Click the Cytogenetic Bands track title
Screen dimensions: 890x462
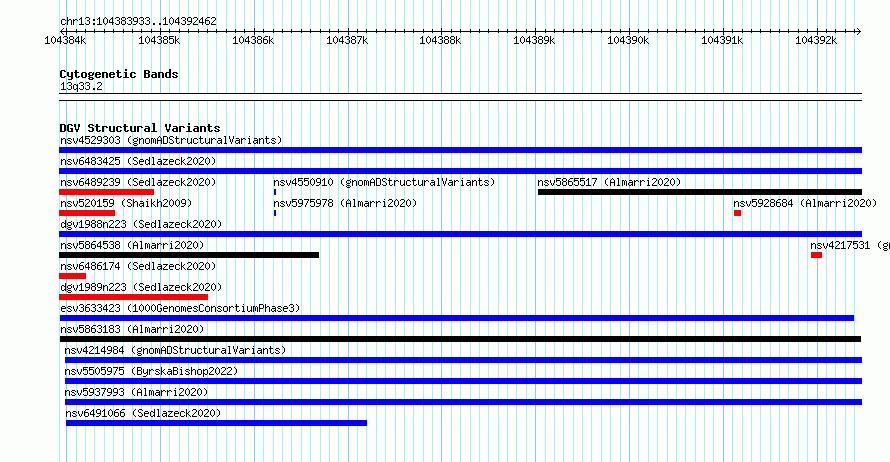pyautogui.click(x=119, y=74)
